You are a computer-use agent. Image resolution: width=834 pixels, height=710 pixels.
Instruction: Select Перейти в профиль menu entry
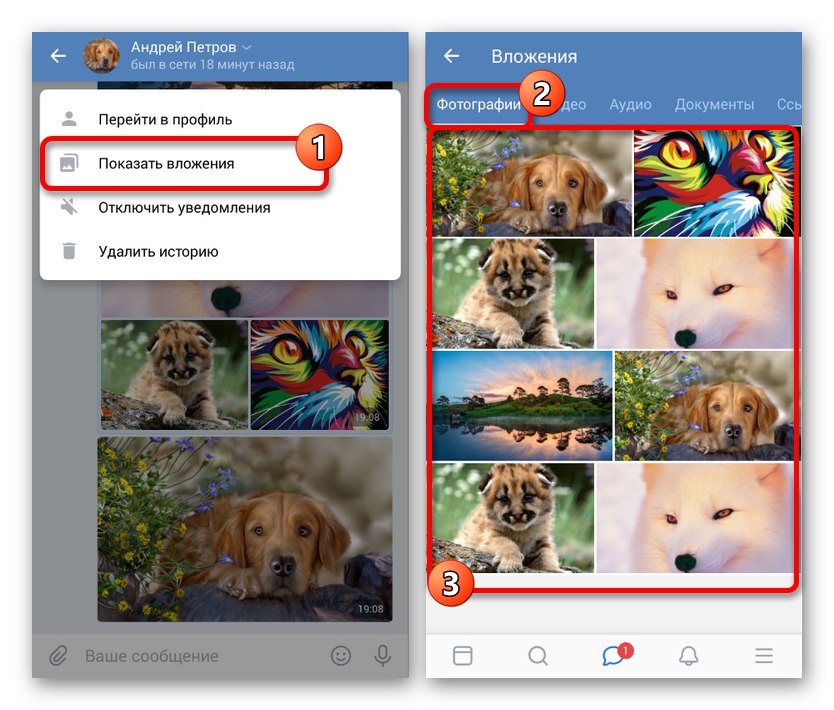(220, 119)
